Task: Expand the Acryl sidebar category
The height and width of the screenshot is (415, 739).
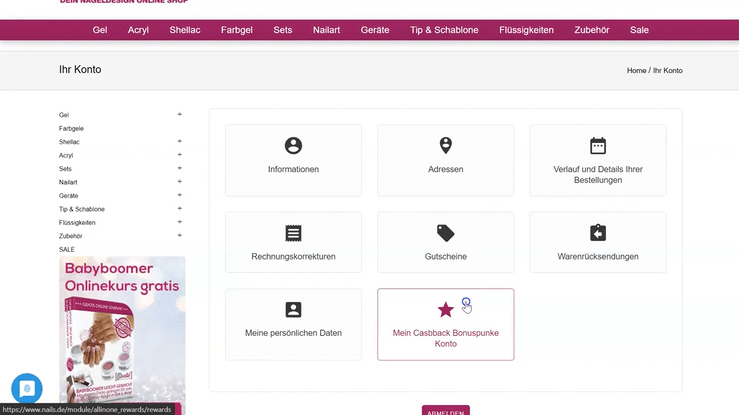Action: tap(180, 155)
